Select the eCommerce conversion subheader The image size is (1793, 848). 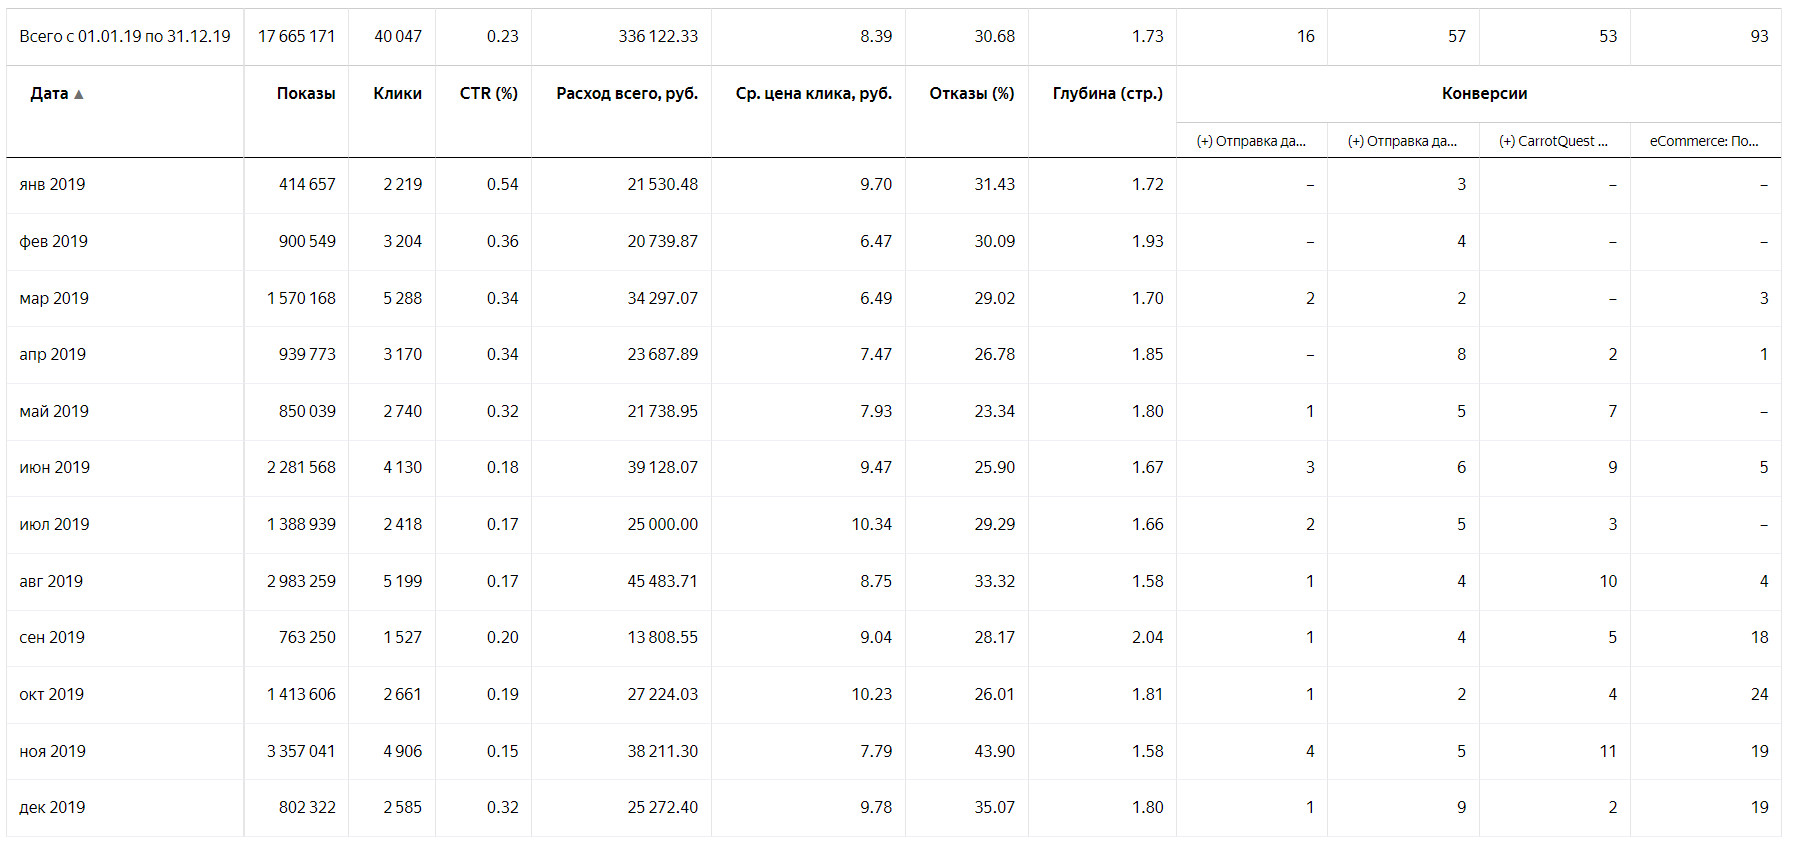point(1704,141)
